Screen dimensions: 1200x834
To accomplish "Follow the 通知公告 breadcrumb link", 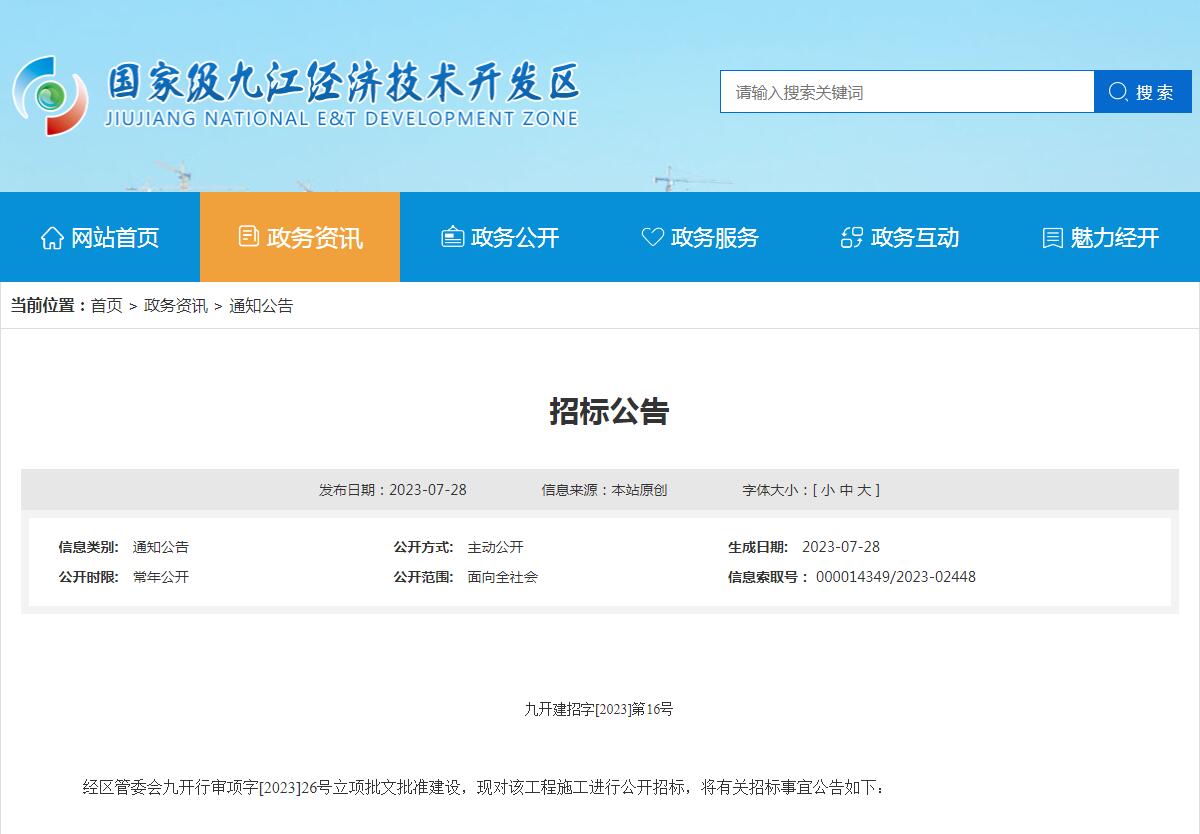I will (261, 306).
